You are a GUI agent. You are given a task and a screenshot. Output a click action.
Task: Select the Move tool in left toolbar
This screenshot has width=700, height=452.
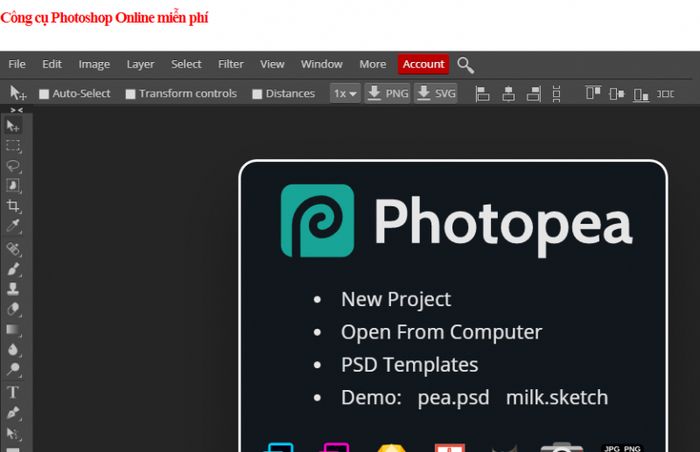click(13, 126)
